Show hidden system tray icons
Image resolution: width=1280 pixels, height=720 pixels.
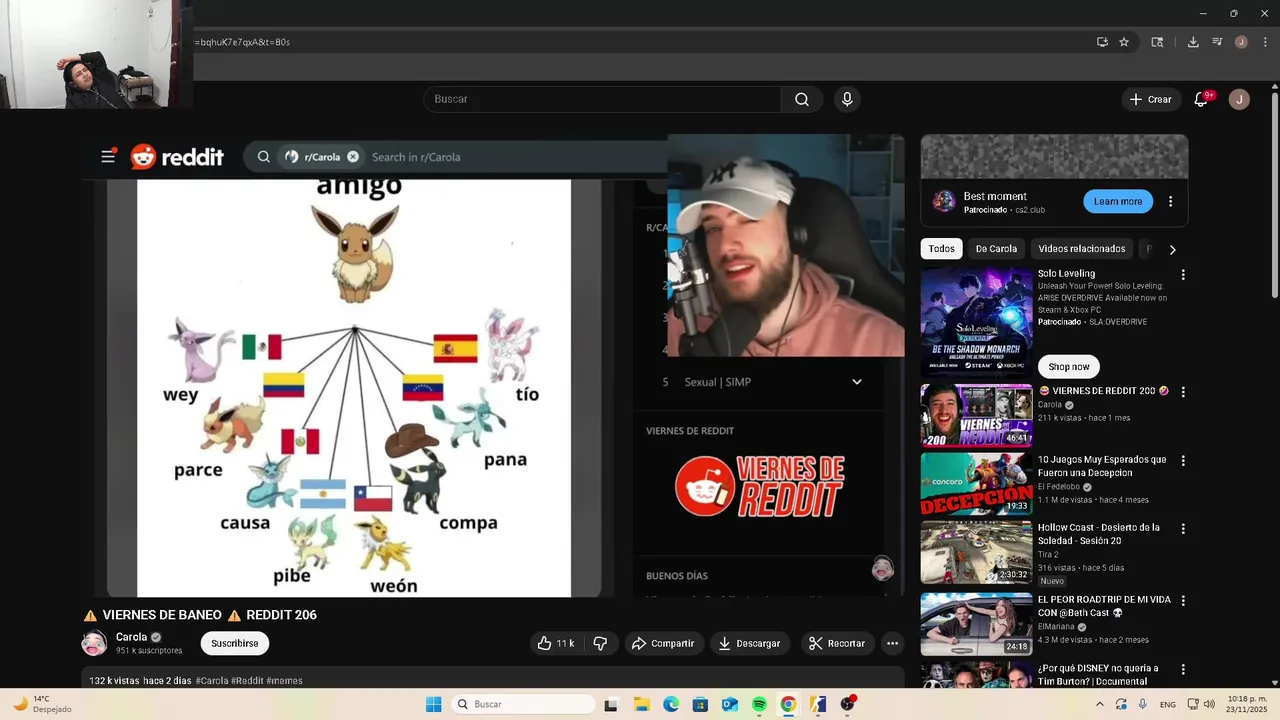pos(1100,704)
